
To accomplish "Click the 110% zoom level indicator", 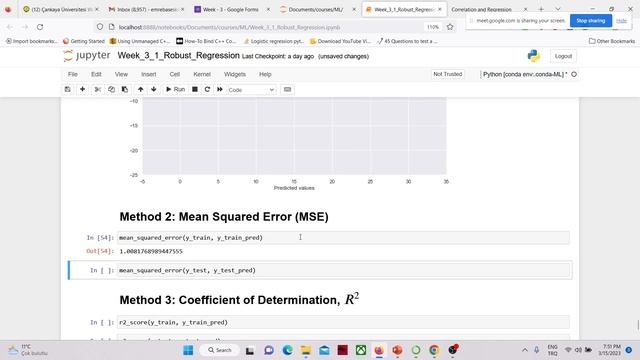I will click(x=433, y=27).
